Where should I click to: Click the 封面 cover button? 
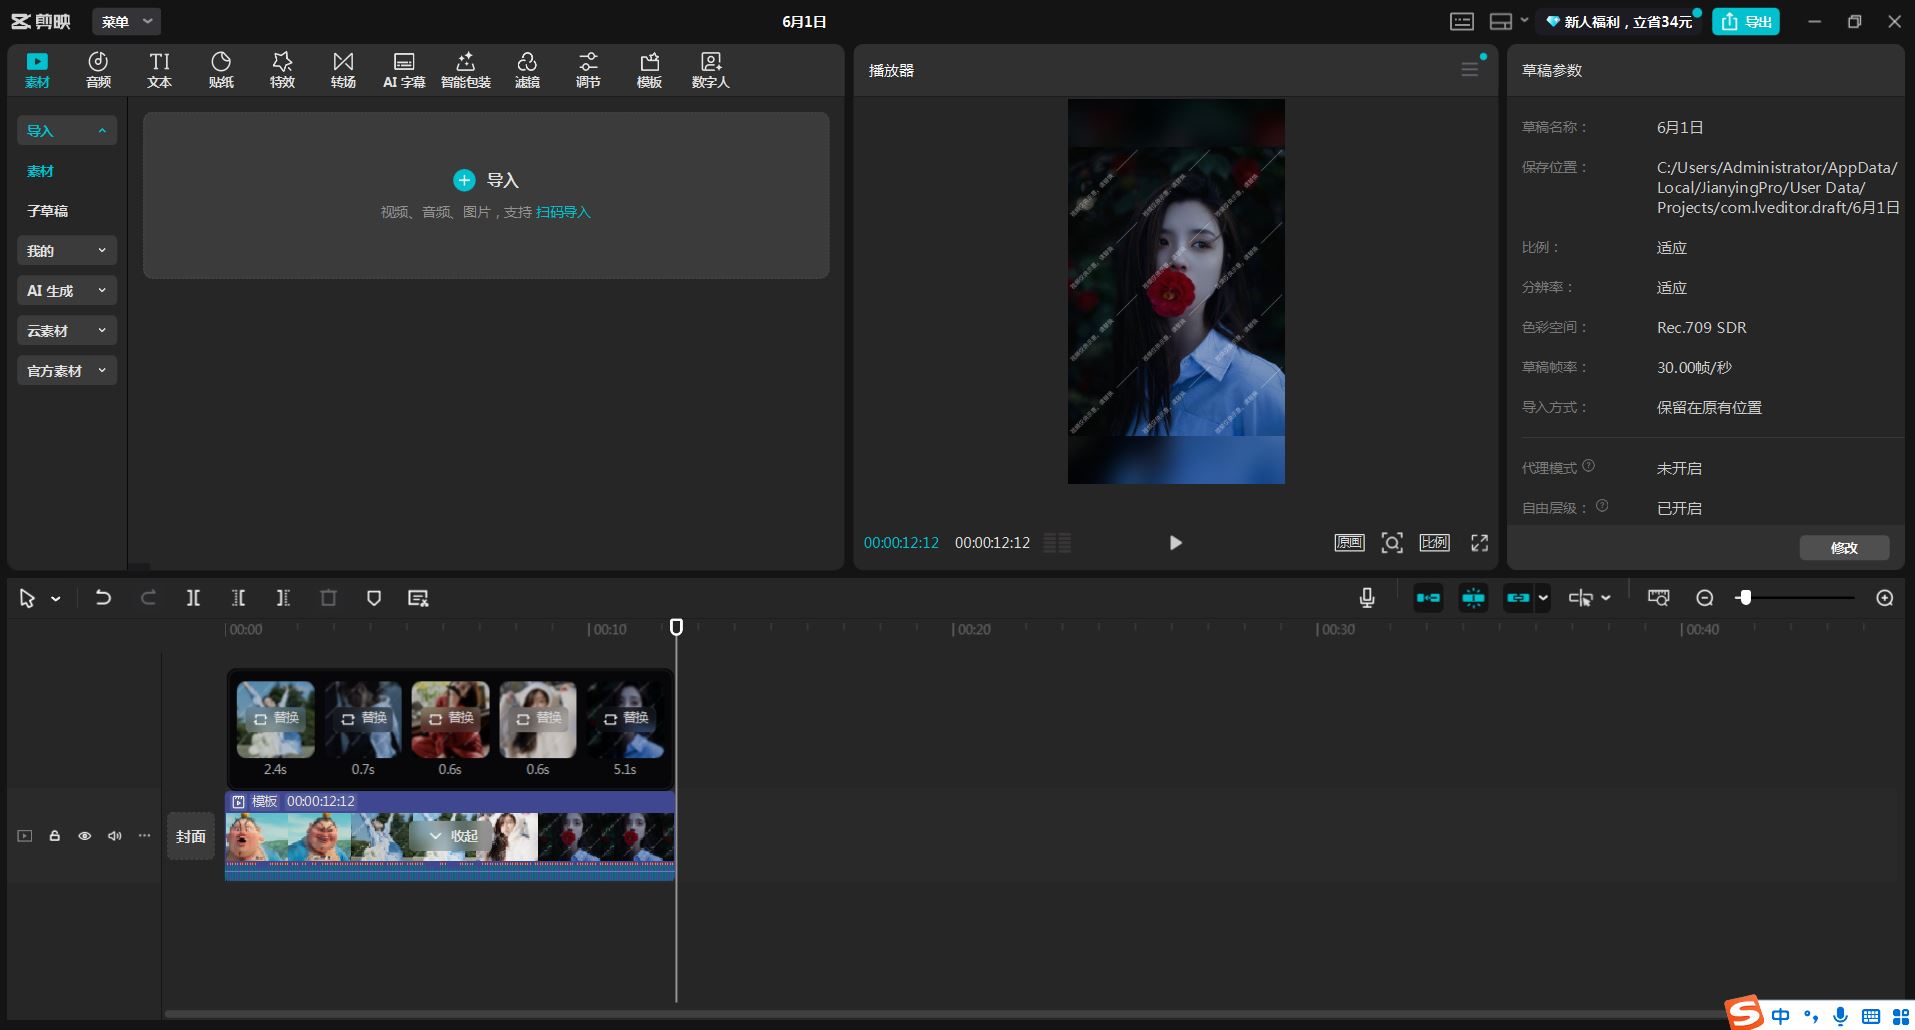coord(191,836)
